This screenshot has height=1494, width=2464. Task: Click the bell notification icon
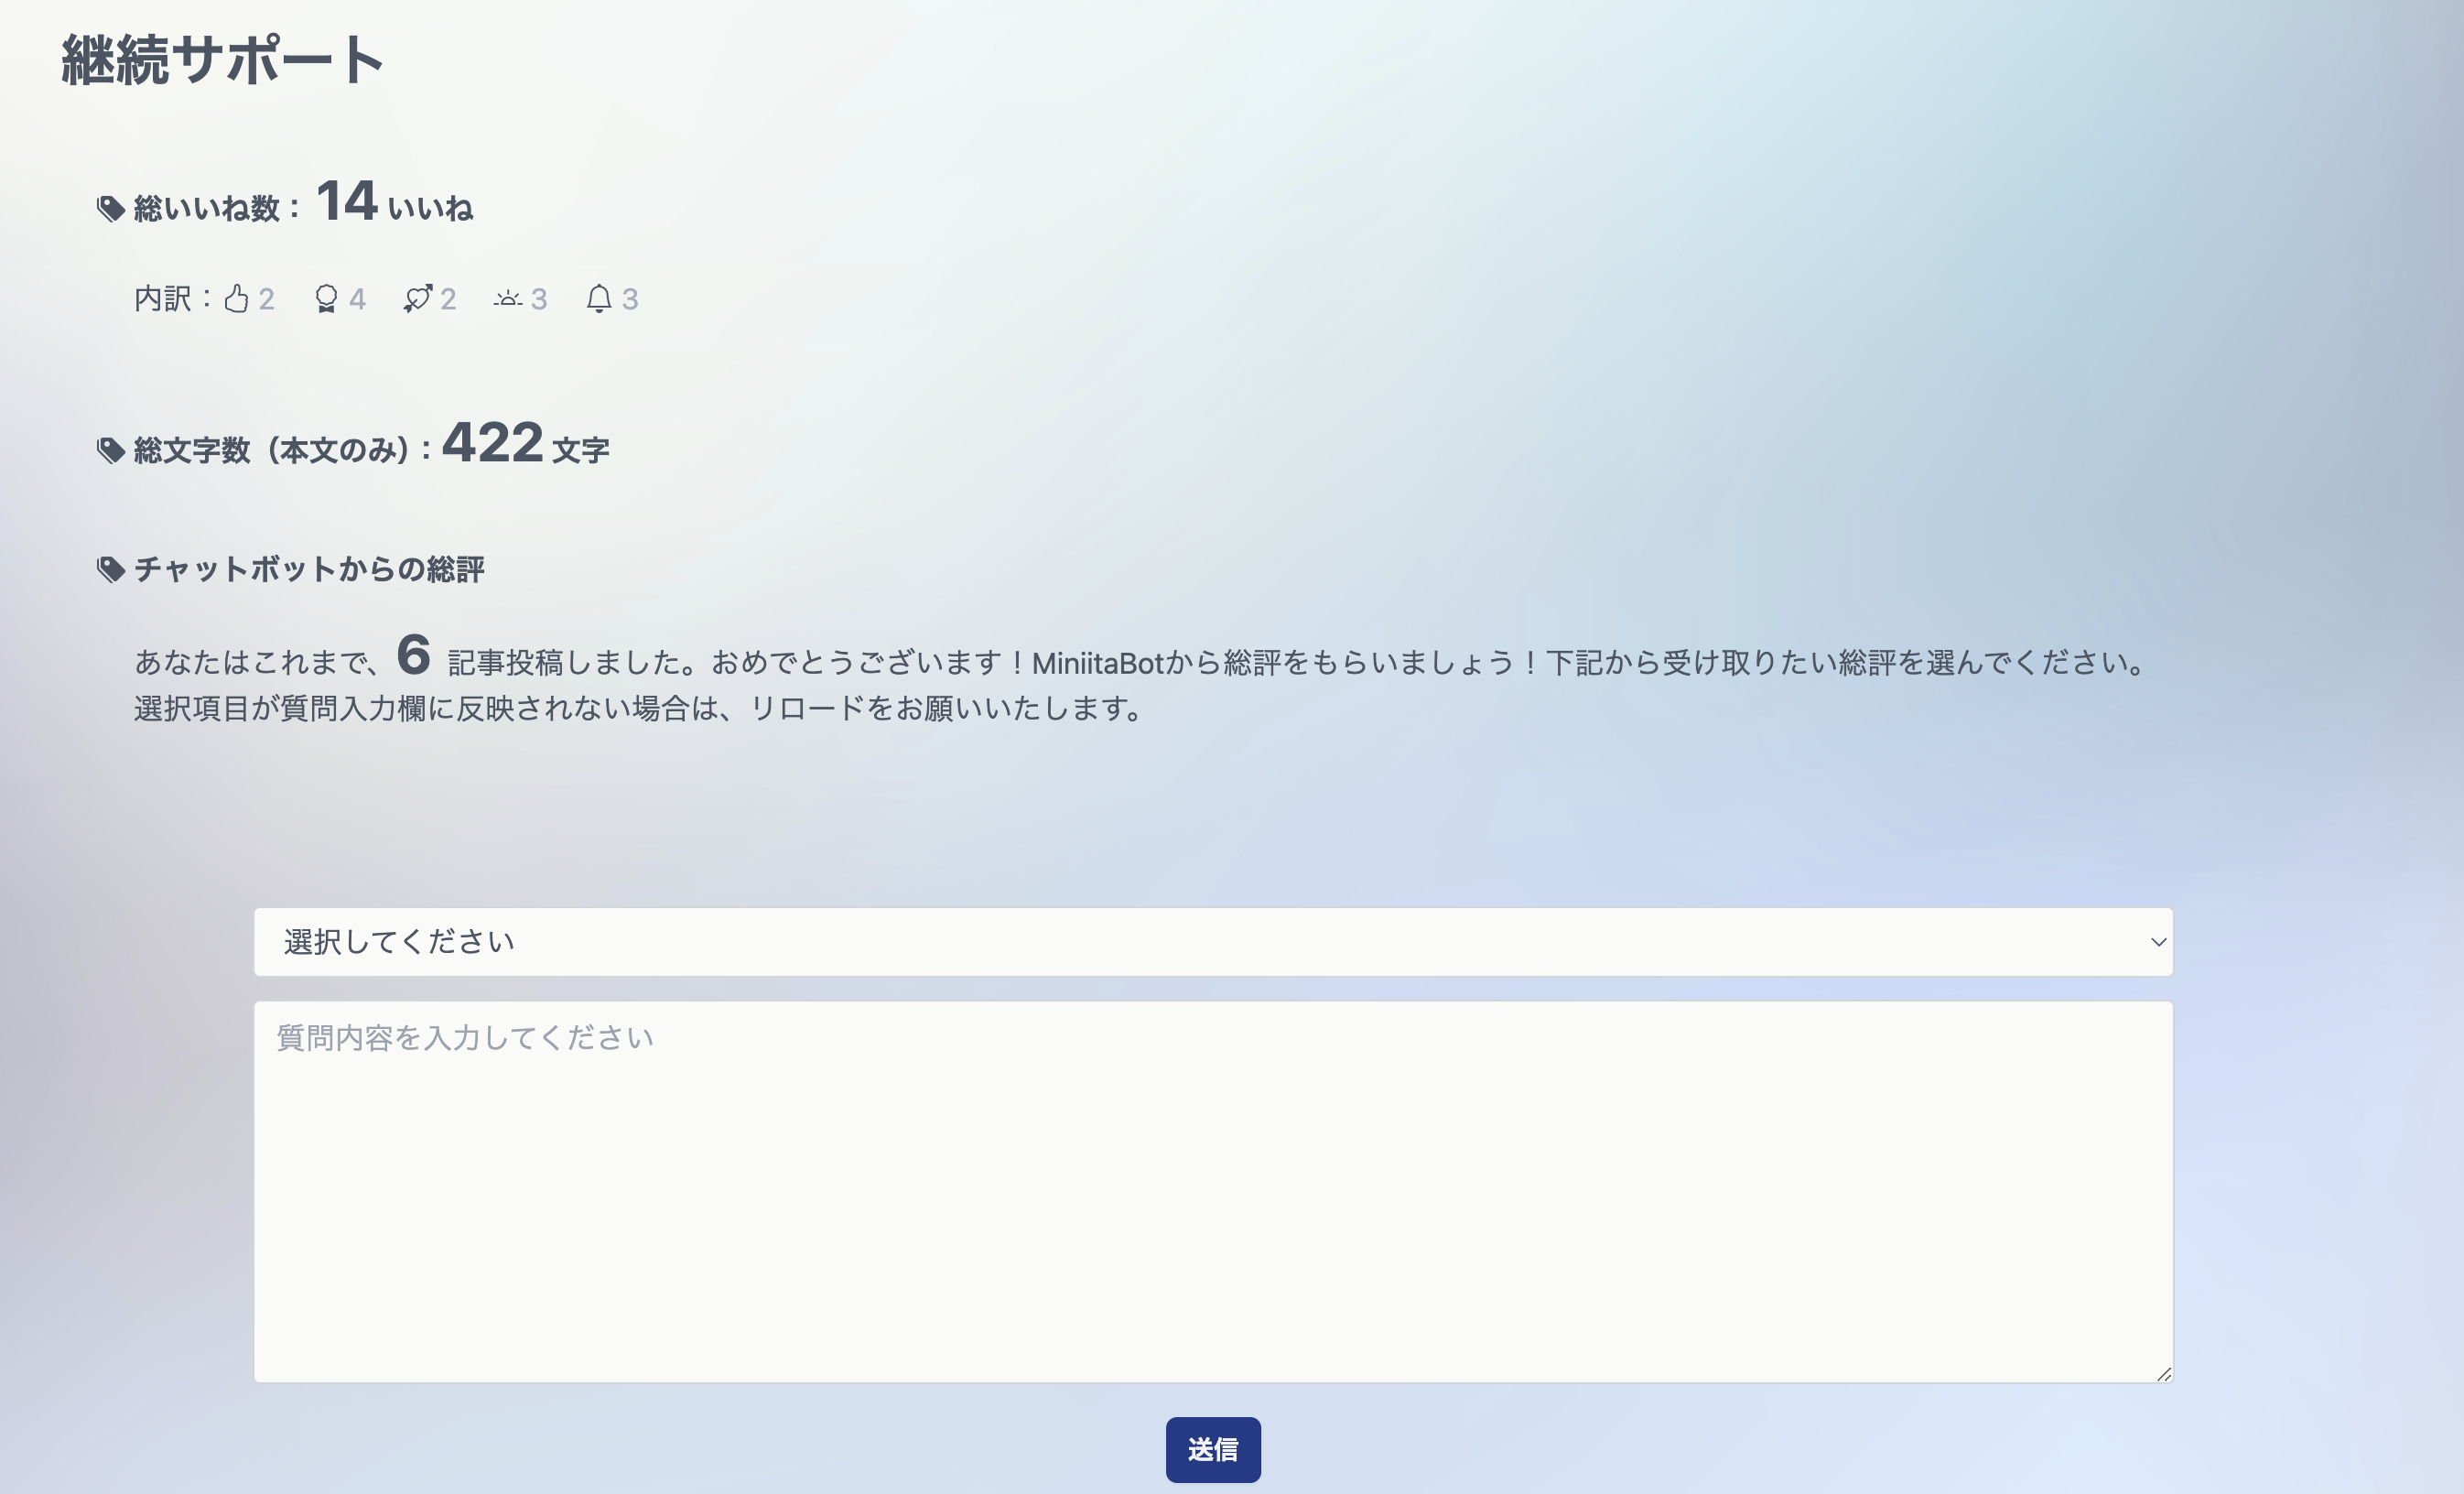point(601,298)
